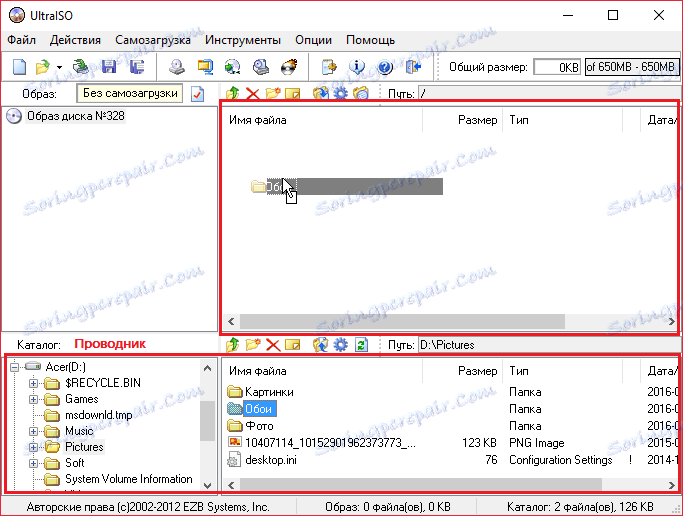Click the Open file folder icon
Screen dimensions: 683x516
(43, 67)
